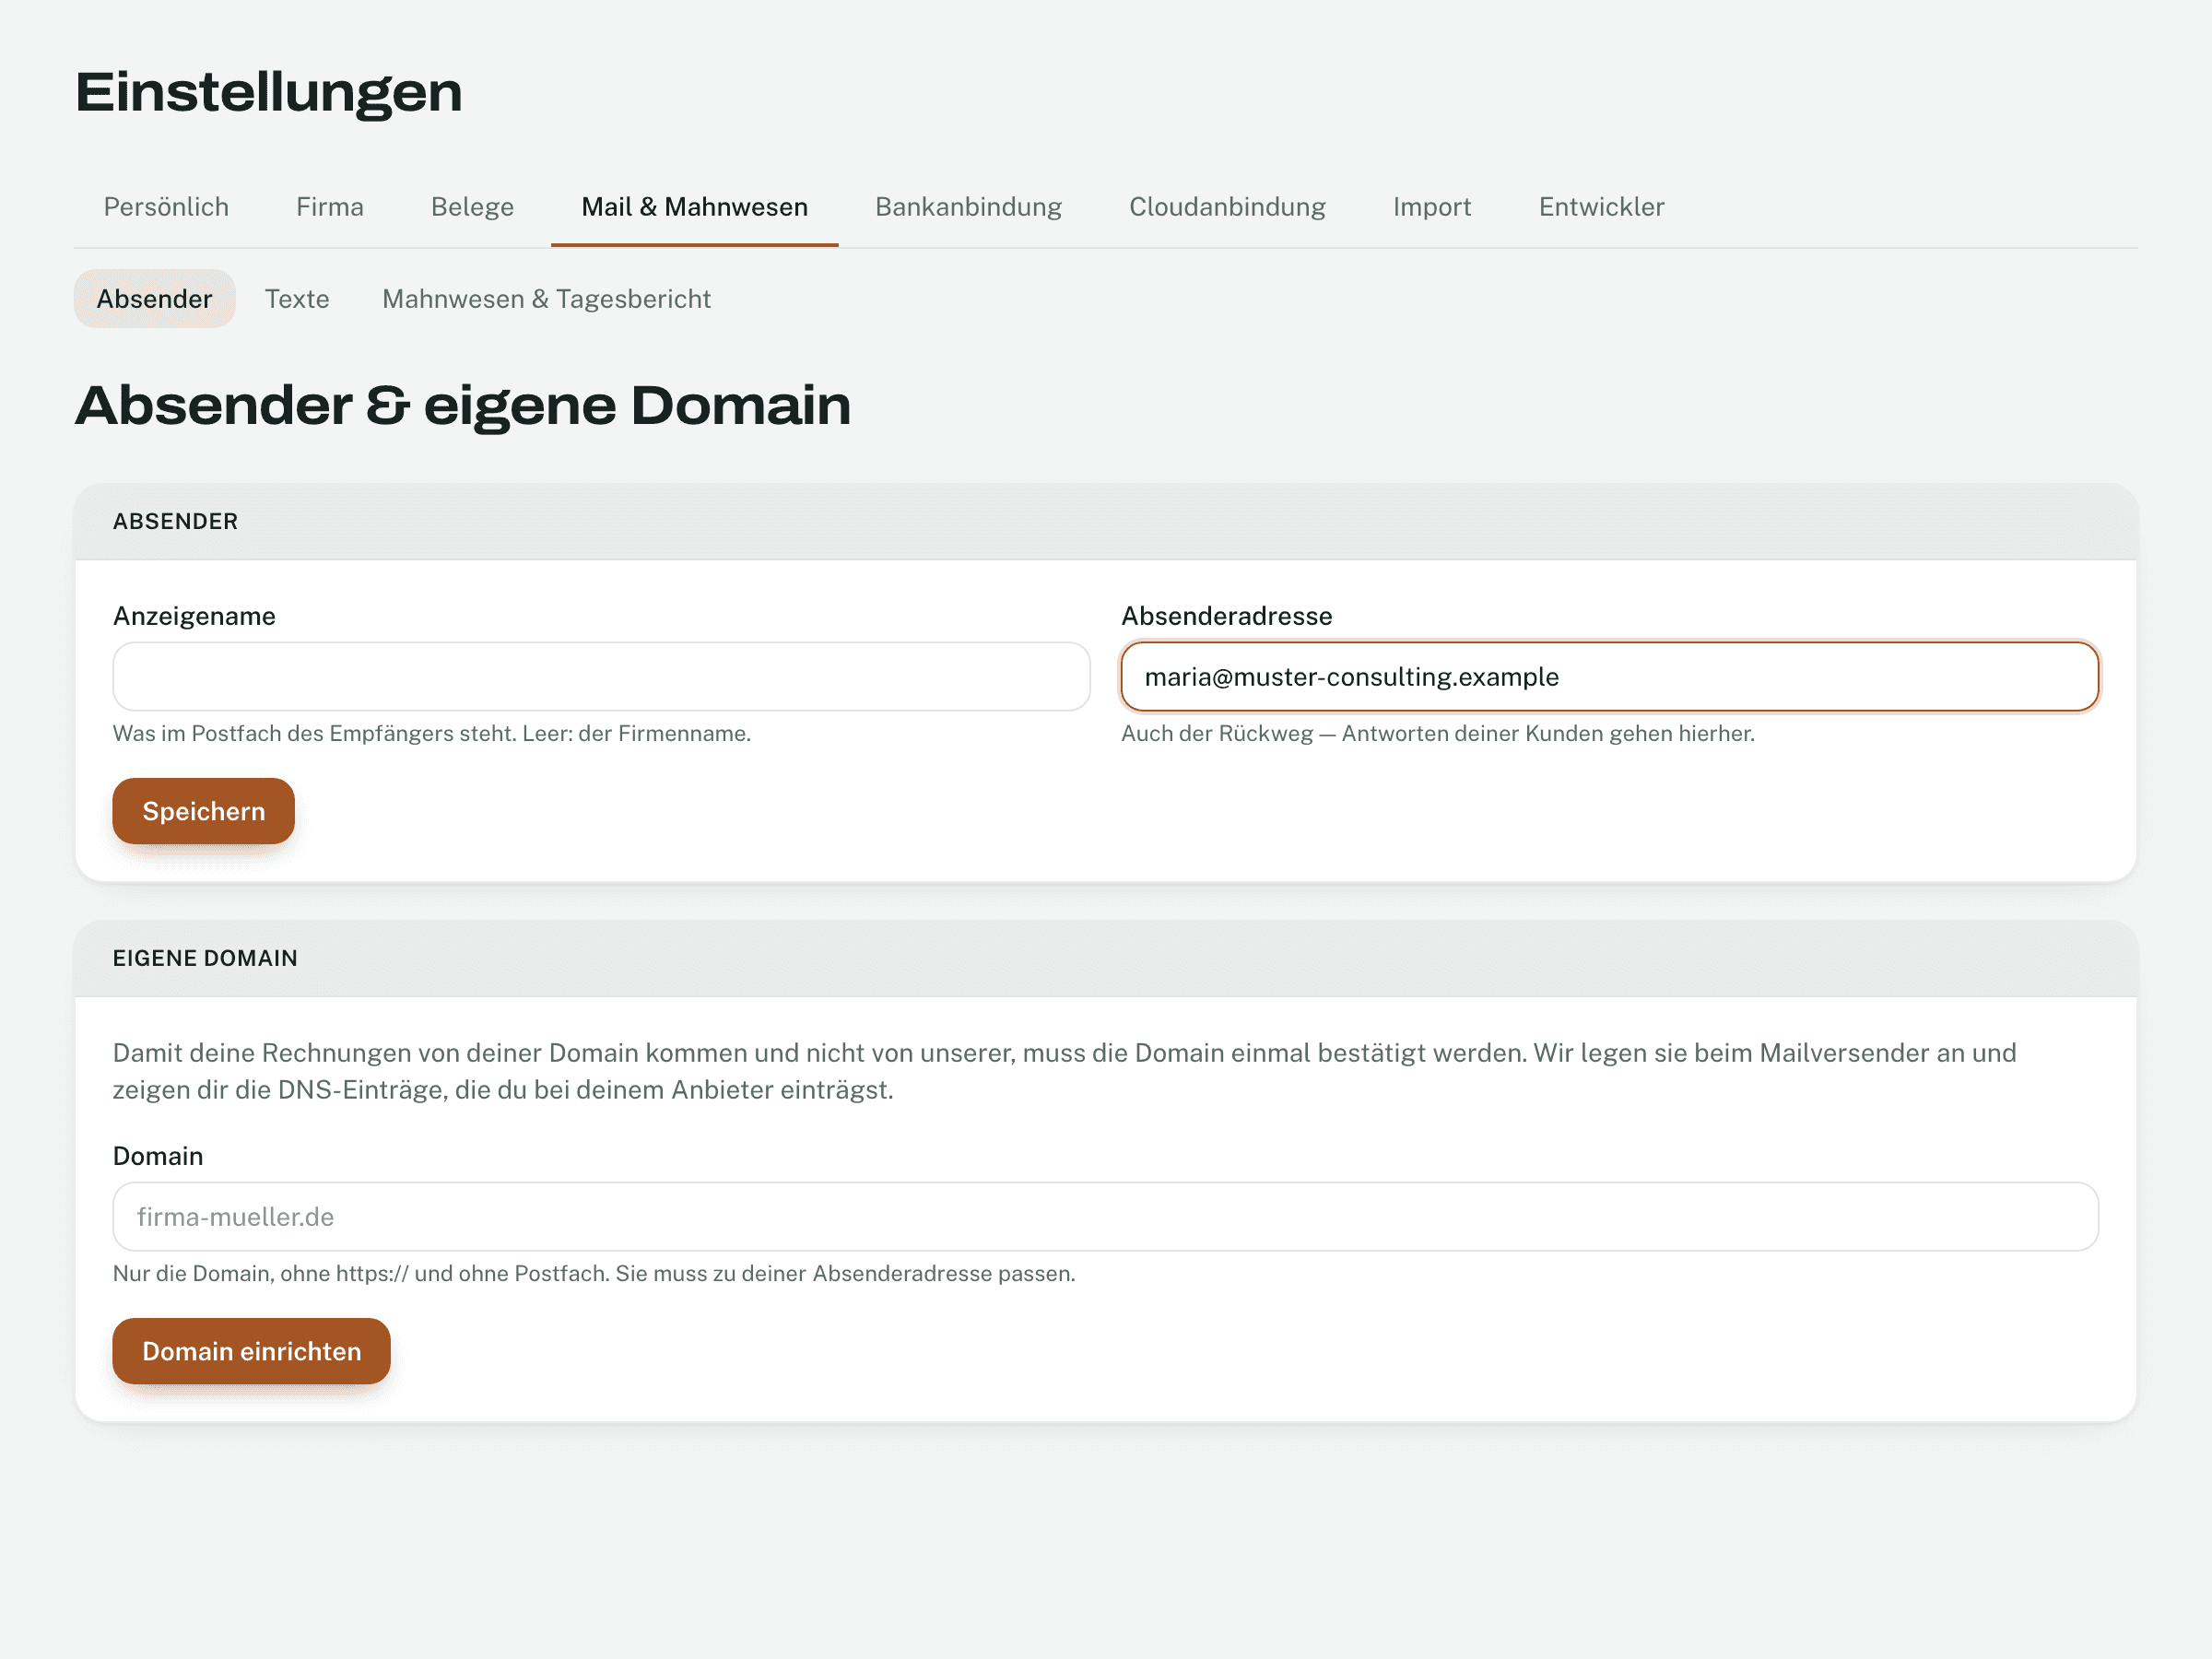The height and width of the screenshot is (1659, 2212).
Task: Select the Absender sub-tab pill
Action: coord(154,299)
